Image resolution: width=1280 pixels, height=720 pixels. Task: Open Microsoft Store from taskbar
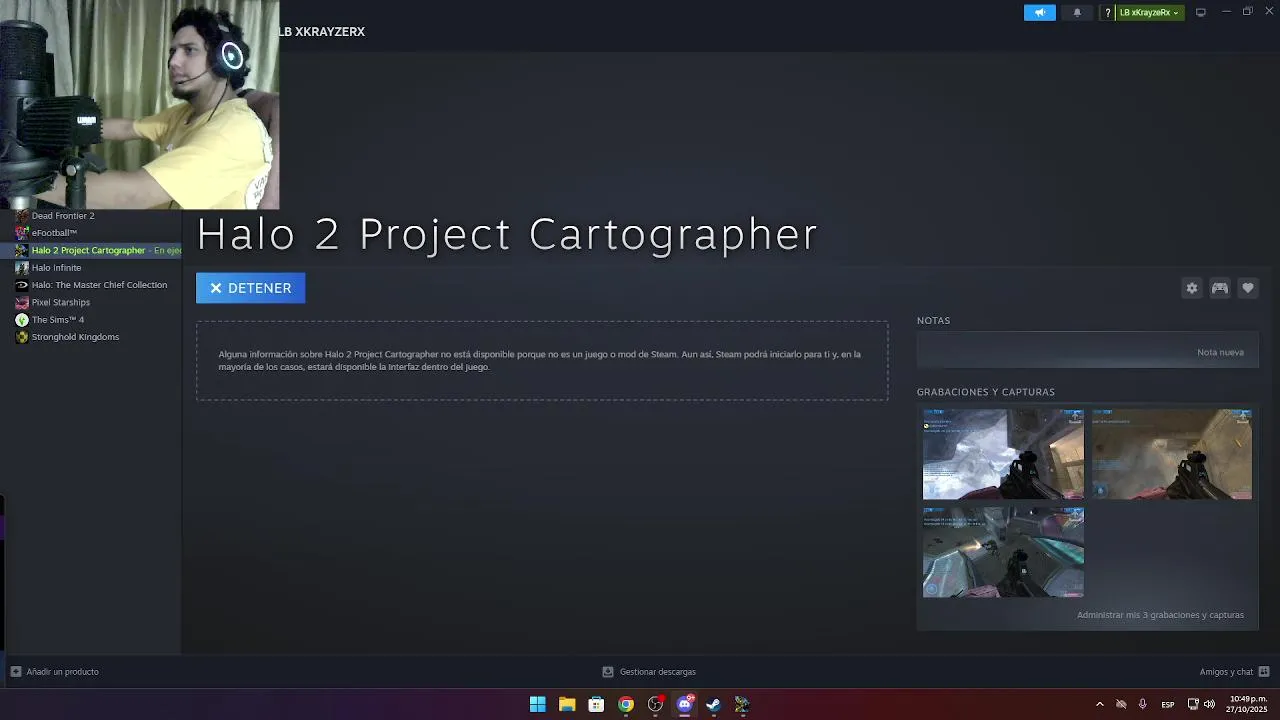596,704
